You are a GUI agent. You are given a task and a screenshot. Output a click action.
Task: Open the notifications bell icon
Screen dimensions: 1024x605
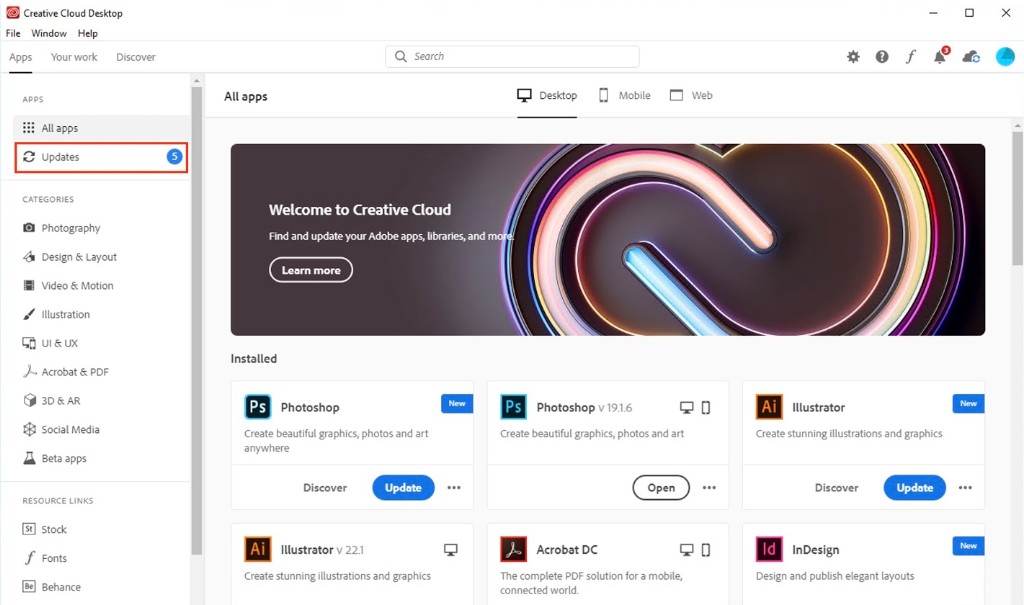[x=940, y=56]
